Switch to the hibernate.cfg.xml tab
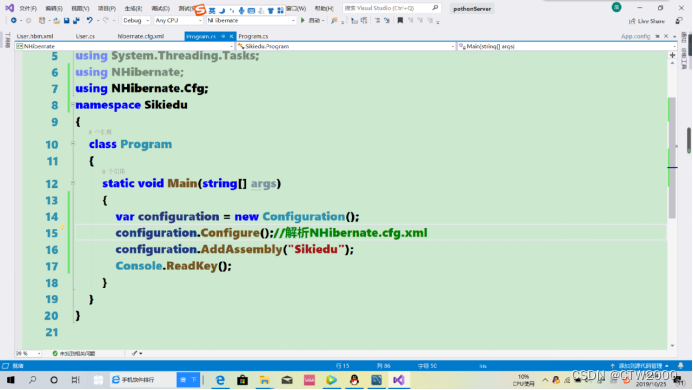 [x=141, y=36]
